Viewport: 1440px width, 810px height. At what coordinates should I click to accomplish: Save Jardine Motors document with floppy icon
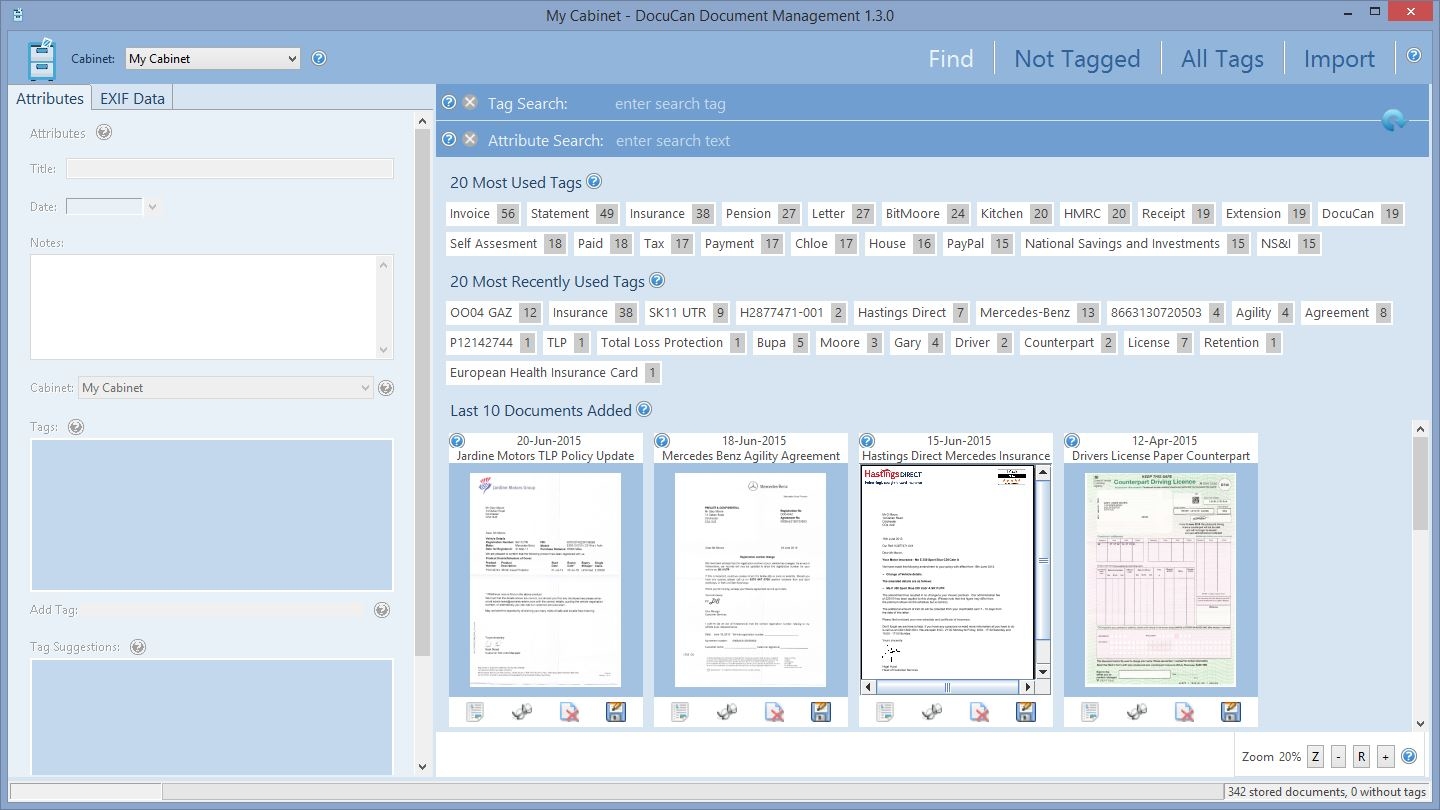[x=616, y=712]
